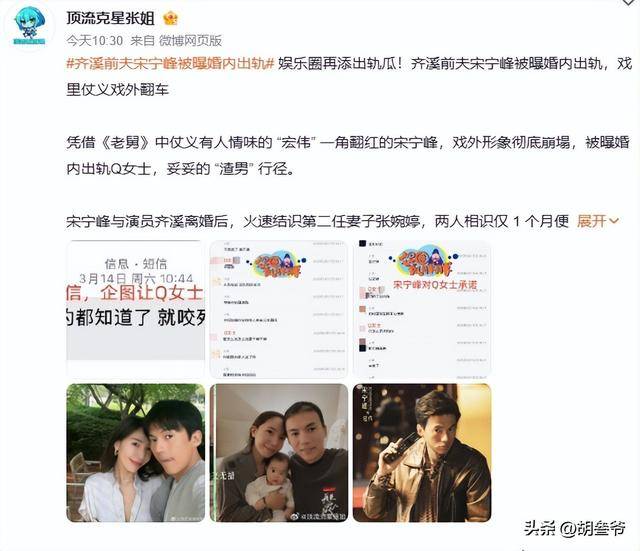Click the cartoon sticker logo on right screenshot
Viewport: 640px width, 551px height.
(x=424, y=262)
